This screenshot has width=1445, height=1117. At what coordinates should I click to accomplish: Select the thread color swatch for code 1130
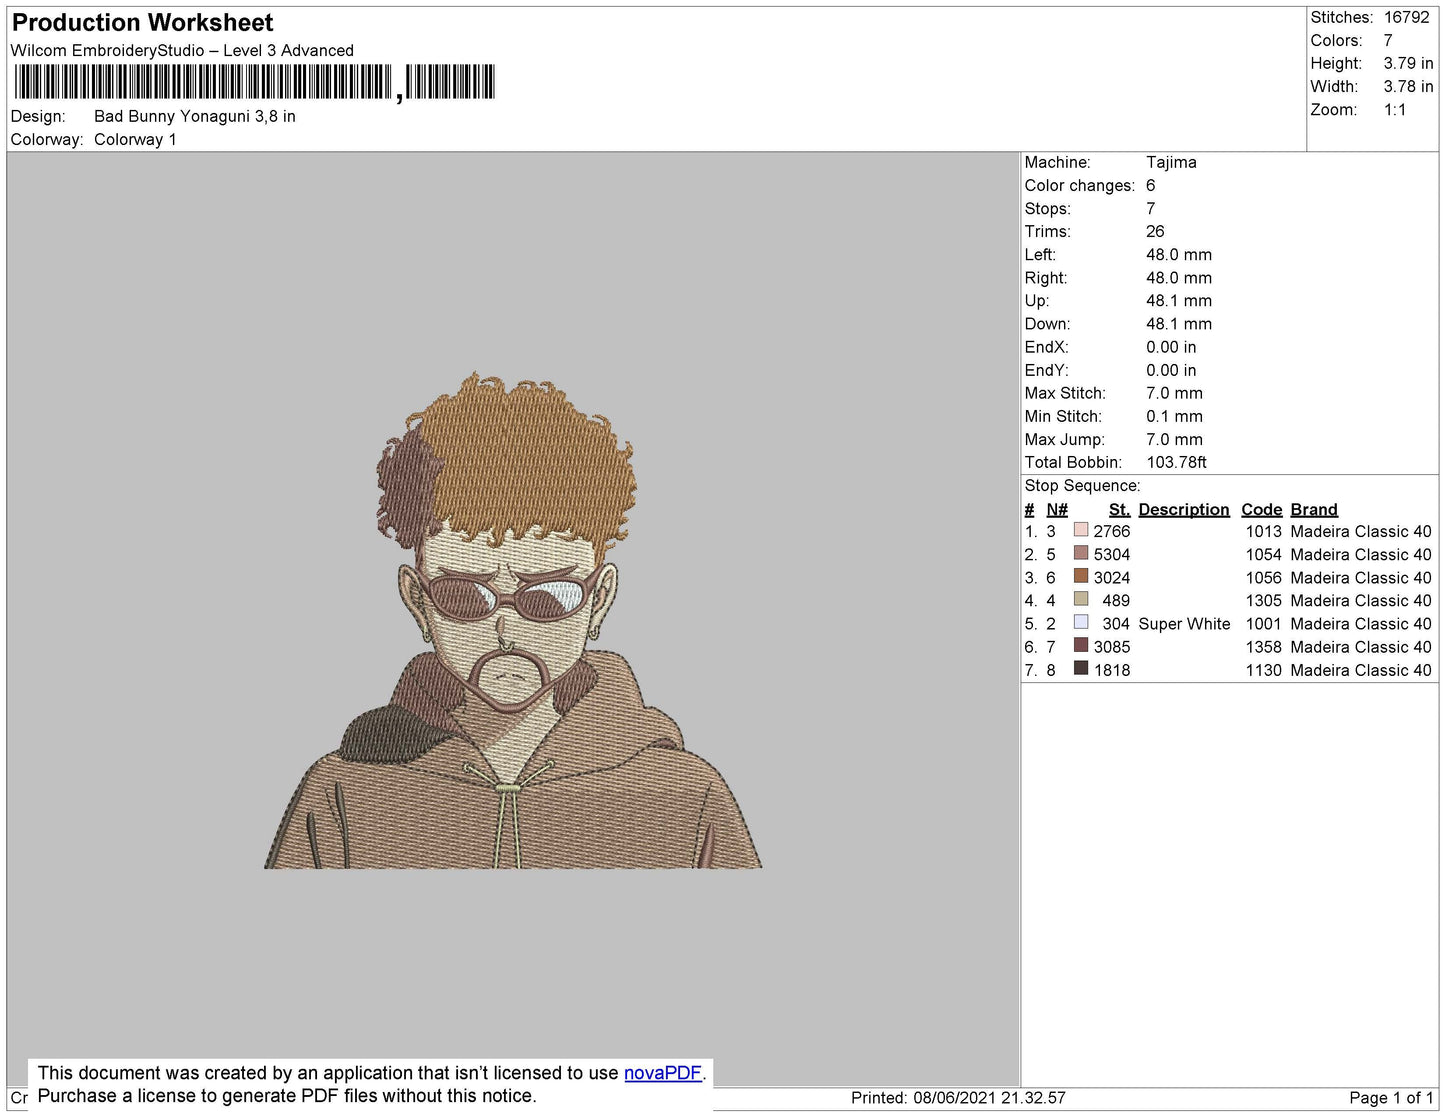[x=1081, y=668]
